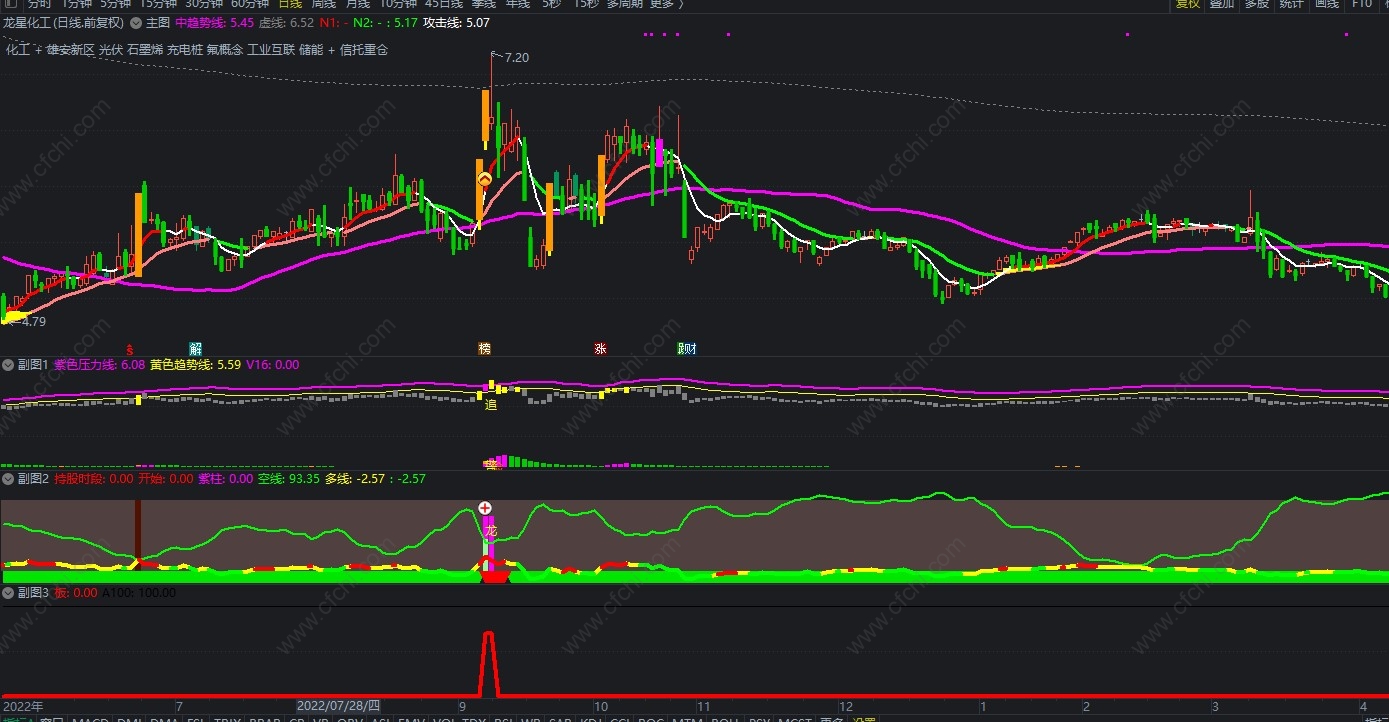Select the 5秒 period tab
The width and height of the screenshot is (1389, 722).
pos(551,4)
